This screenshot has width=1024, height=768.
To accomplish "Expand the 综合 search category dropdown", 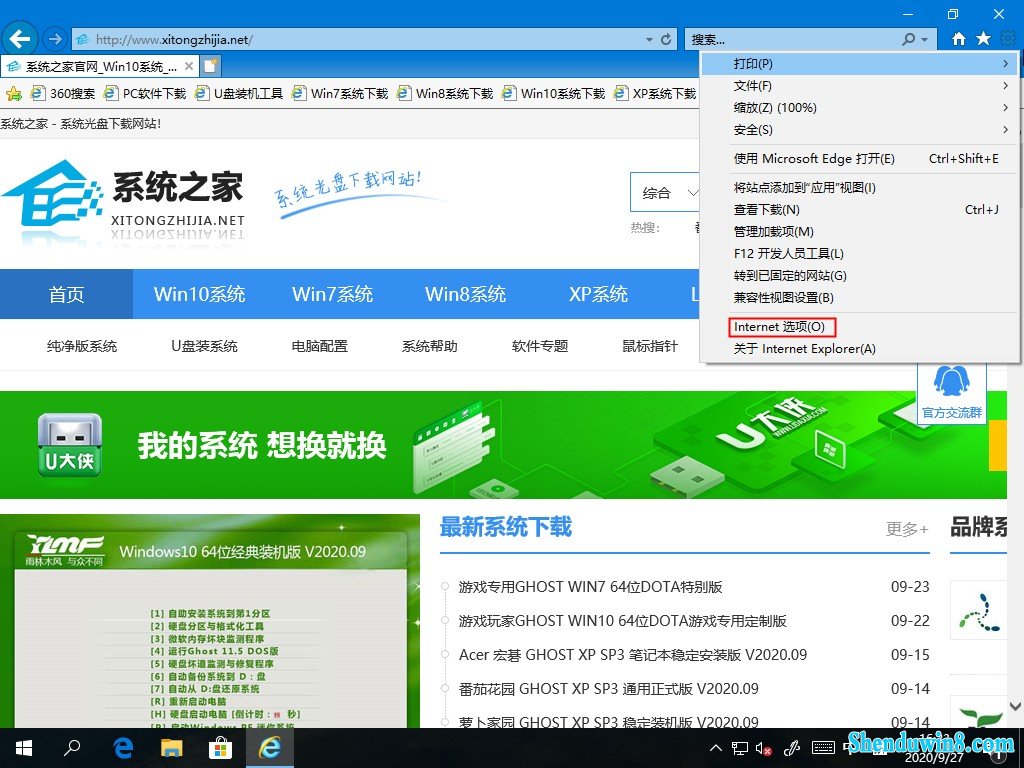I will pyautogui.click(x=665, y=193).
